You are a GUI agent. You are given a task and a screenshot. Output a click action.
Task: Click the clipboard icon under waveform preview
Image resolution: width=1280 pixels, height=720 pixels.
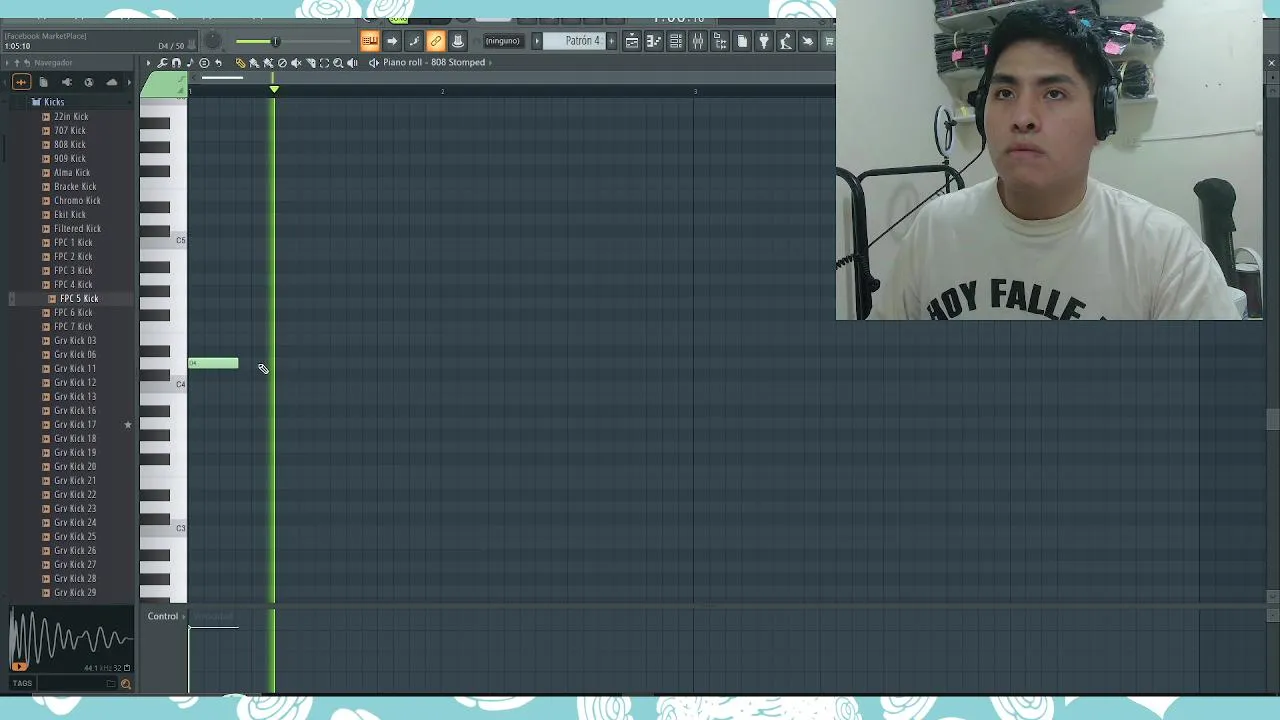(127, 668)
